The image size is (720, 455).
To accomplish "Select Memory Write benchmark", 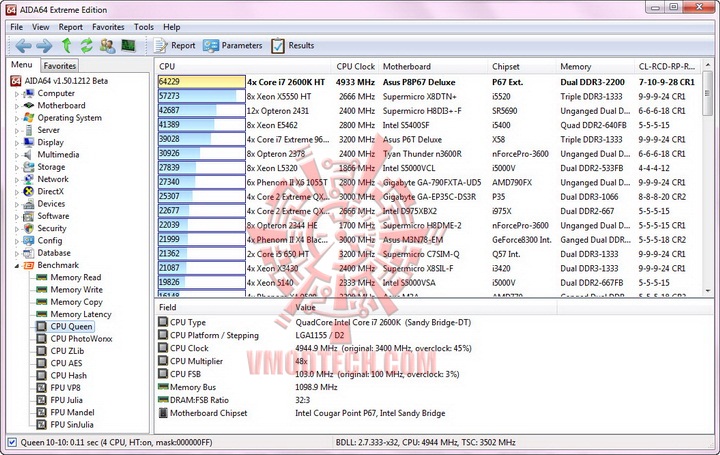I will point(76,290).
